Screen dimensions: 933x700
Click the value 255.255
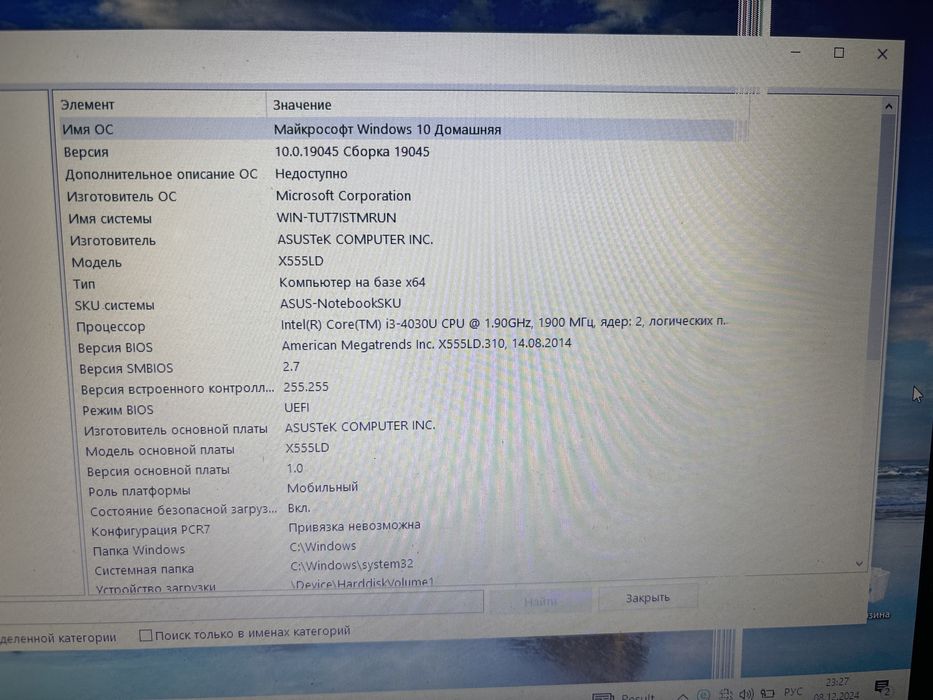click(306, 387)
